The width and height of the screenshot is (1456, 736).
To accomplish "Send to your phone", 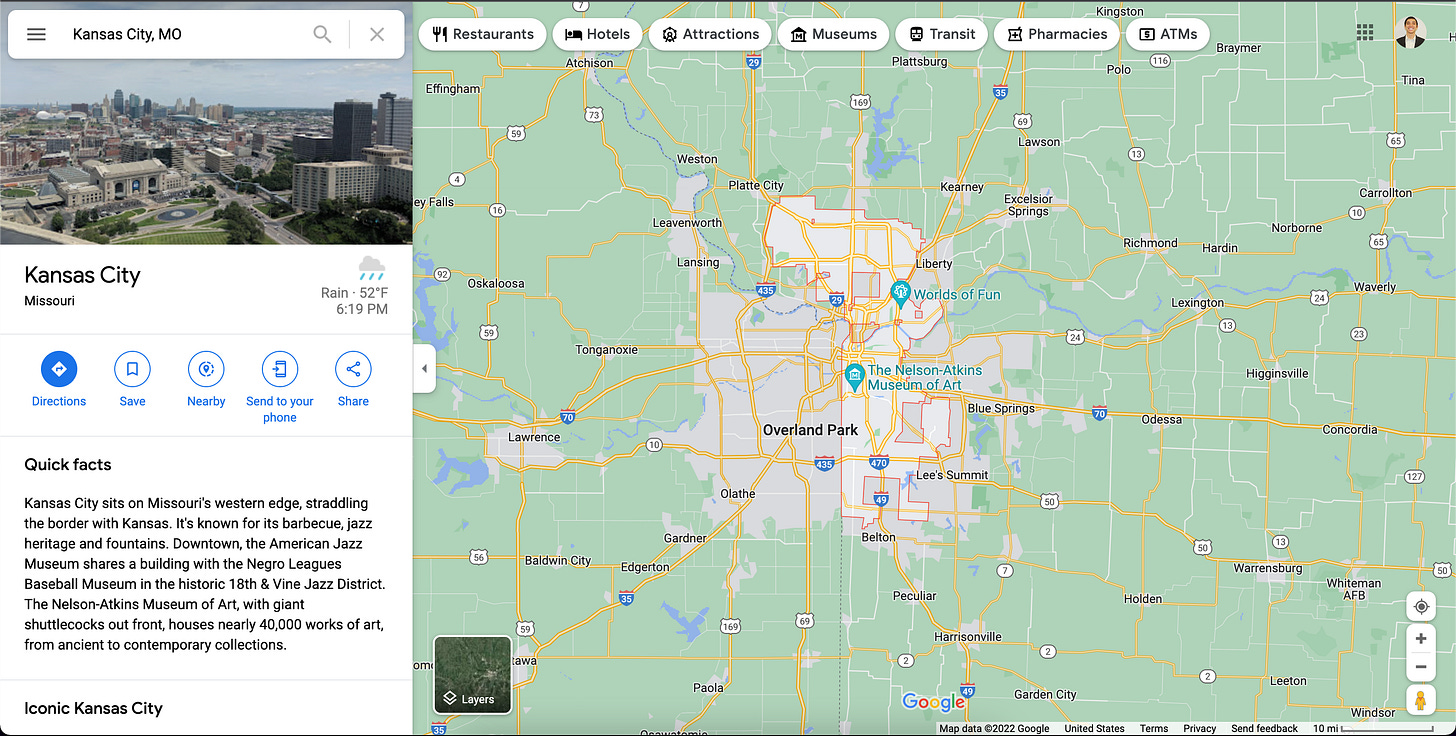I will click(280, 387).
